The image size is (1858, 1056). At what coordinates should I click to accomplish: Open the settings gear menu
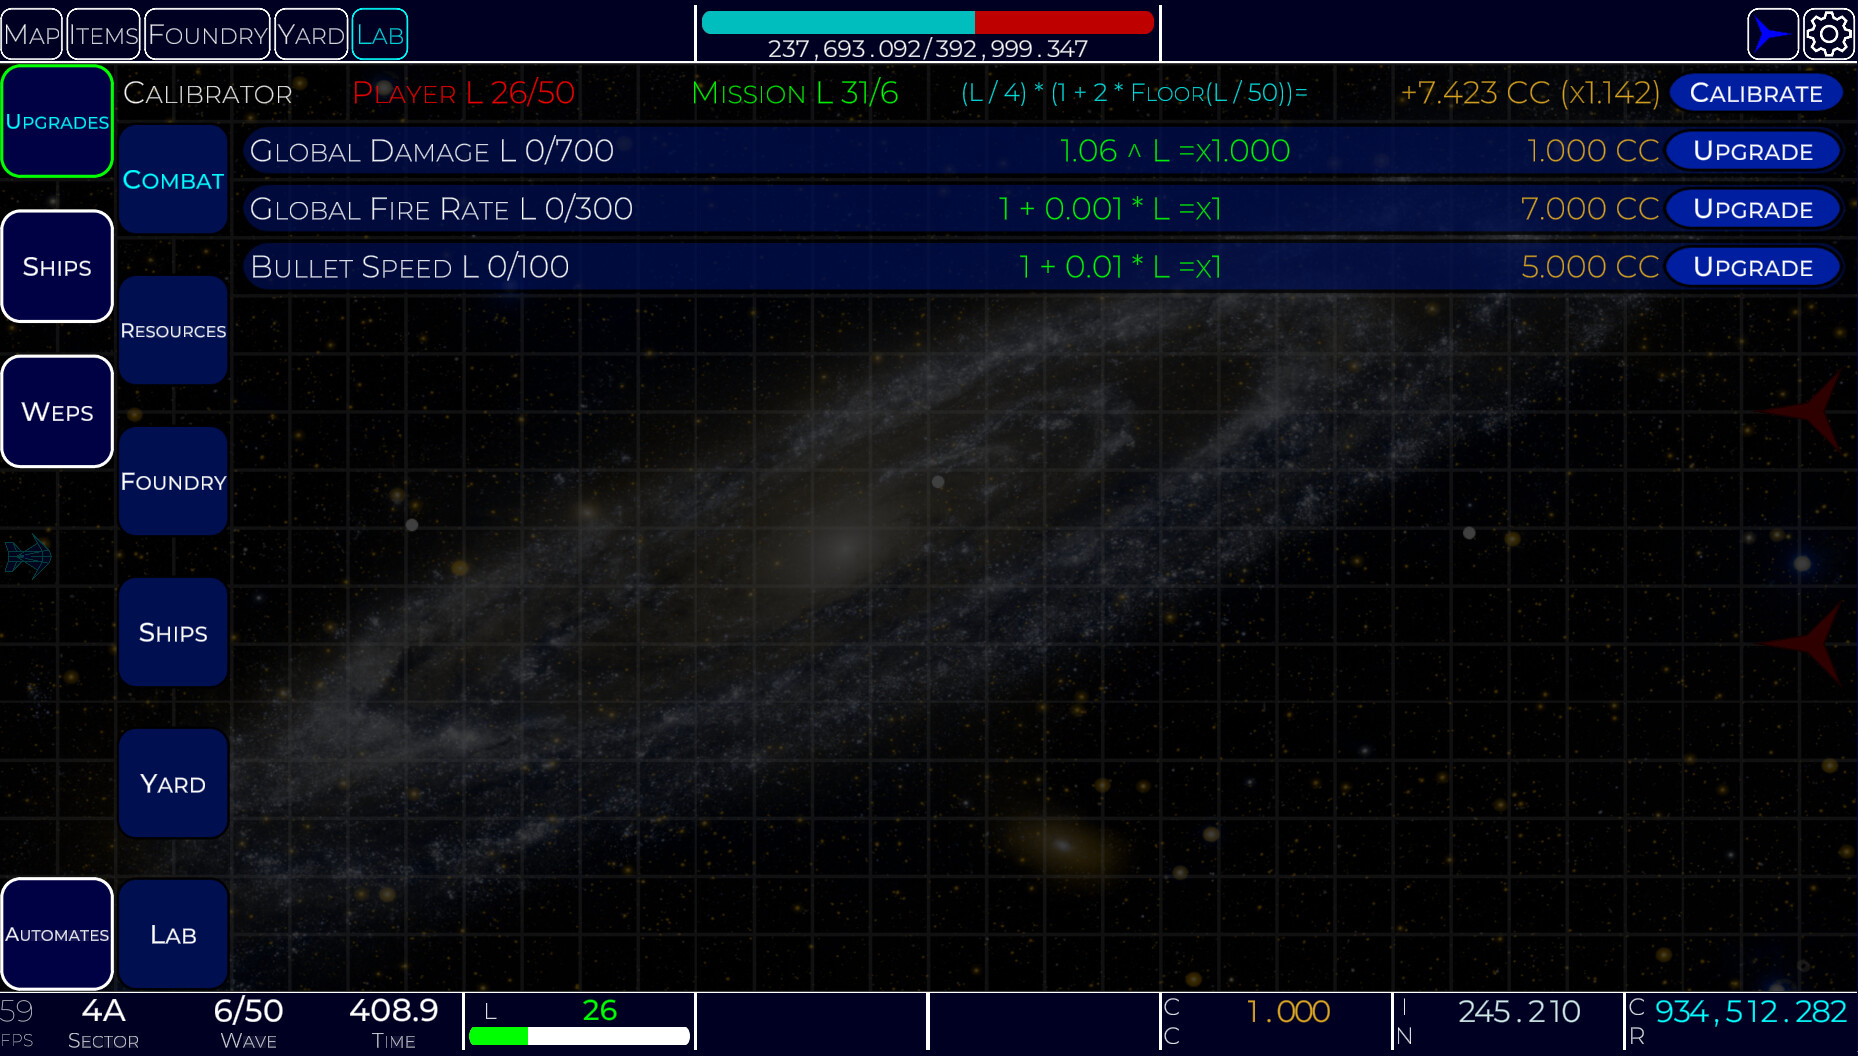click(x=1829, y=33)
